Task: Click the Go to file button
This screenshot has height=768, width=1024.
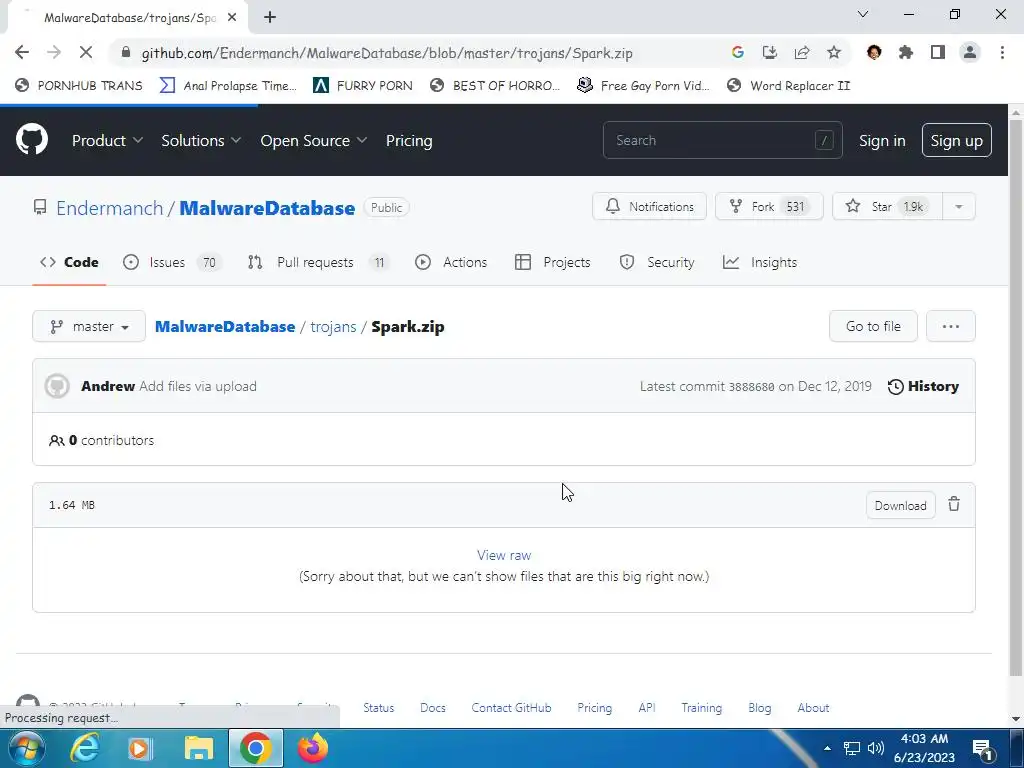Action: 873,326
